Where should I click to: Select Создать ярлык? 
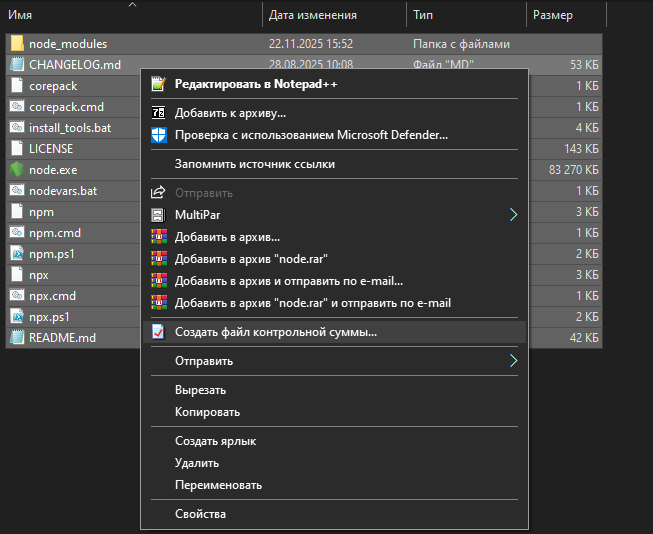[334, 441]
